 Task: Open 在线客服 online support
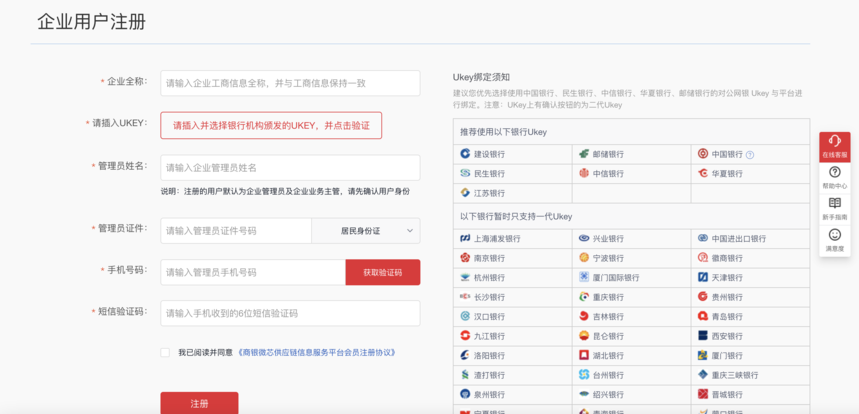(835, 147)
